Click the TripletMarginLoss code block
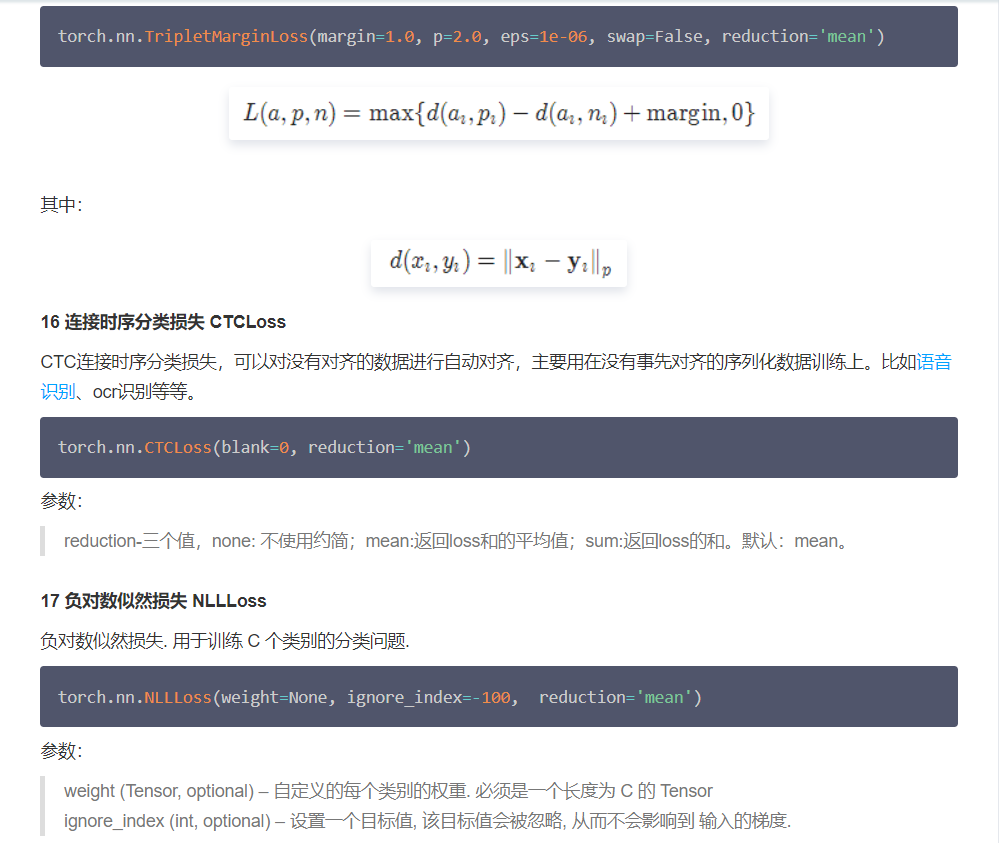 pos(499,36)
